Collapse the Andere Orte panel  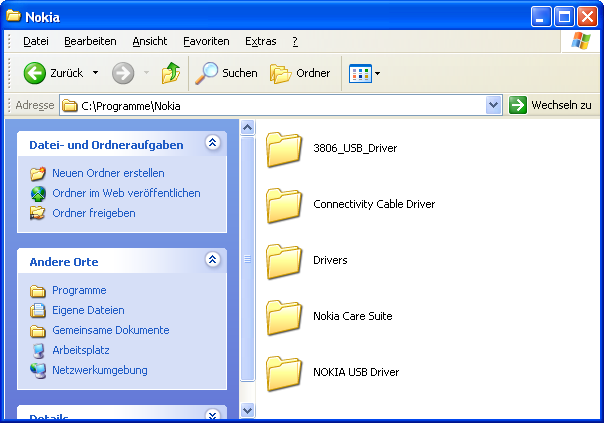pyautogui.click(x=212, y=260)
